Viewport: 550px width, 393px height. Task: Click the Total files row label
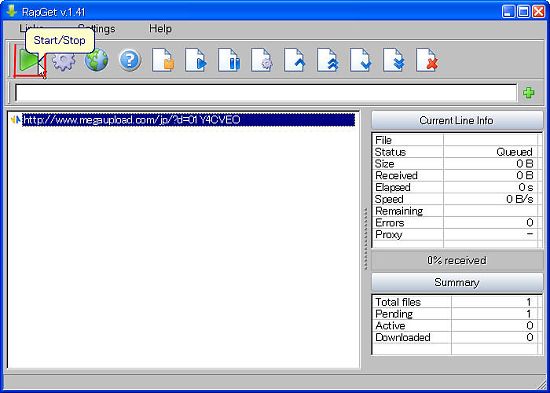[x=398, y=302]
